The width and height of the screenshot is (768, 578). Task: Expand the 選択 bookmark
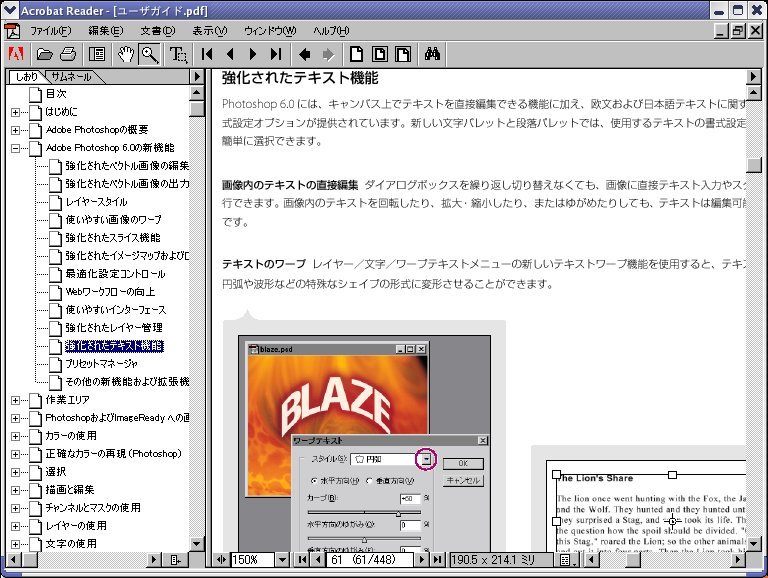[15, 472]
